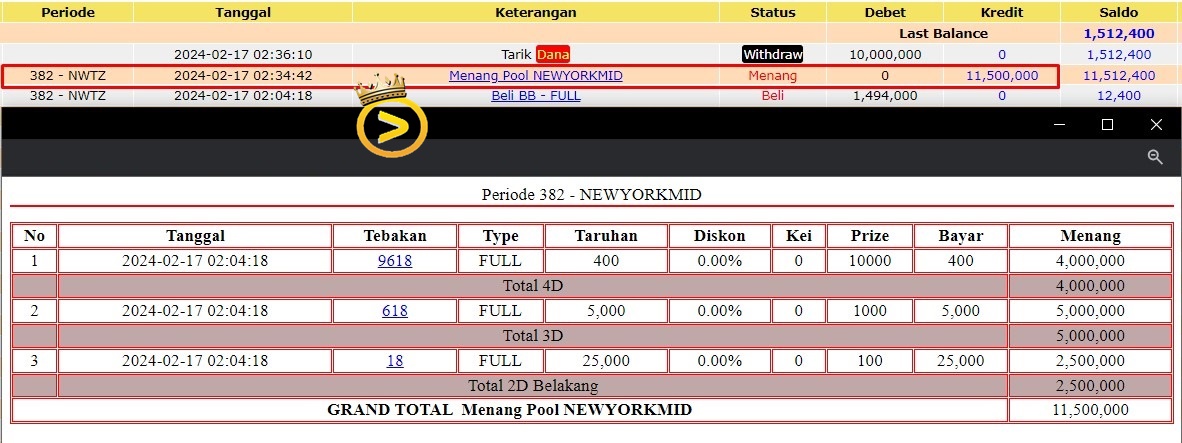Open Beli BB - FULL link
This screenshot has width=1182, height=443.
pyautogui.click(x=536, y=96)
